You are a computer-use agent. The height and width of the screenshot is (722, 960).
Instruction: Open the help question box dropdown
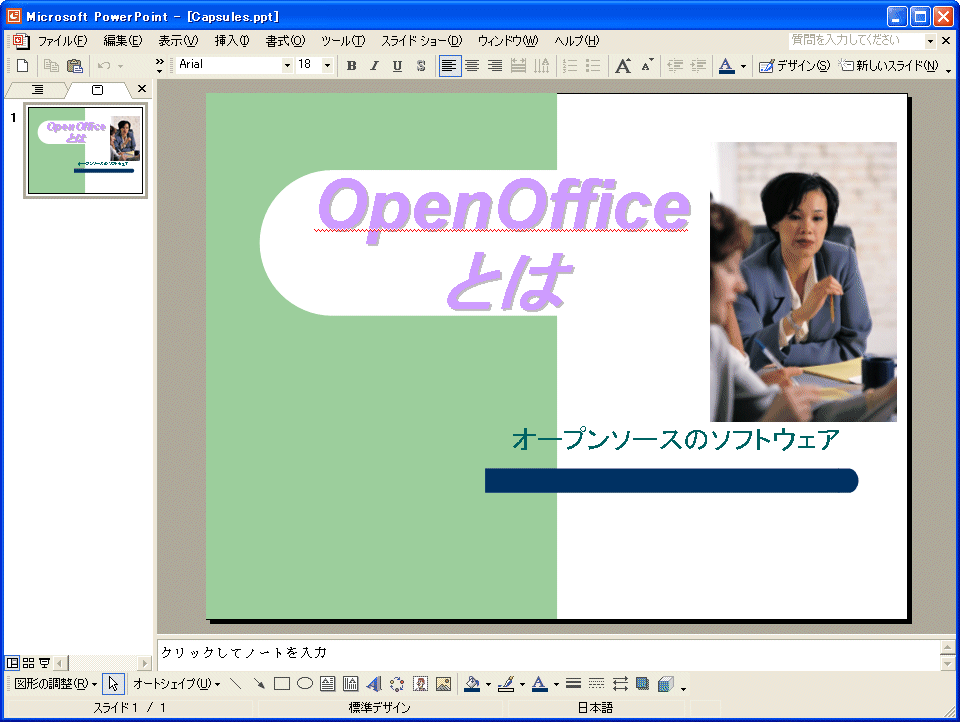point(931,41)
